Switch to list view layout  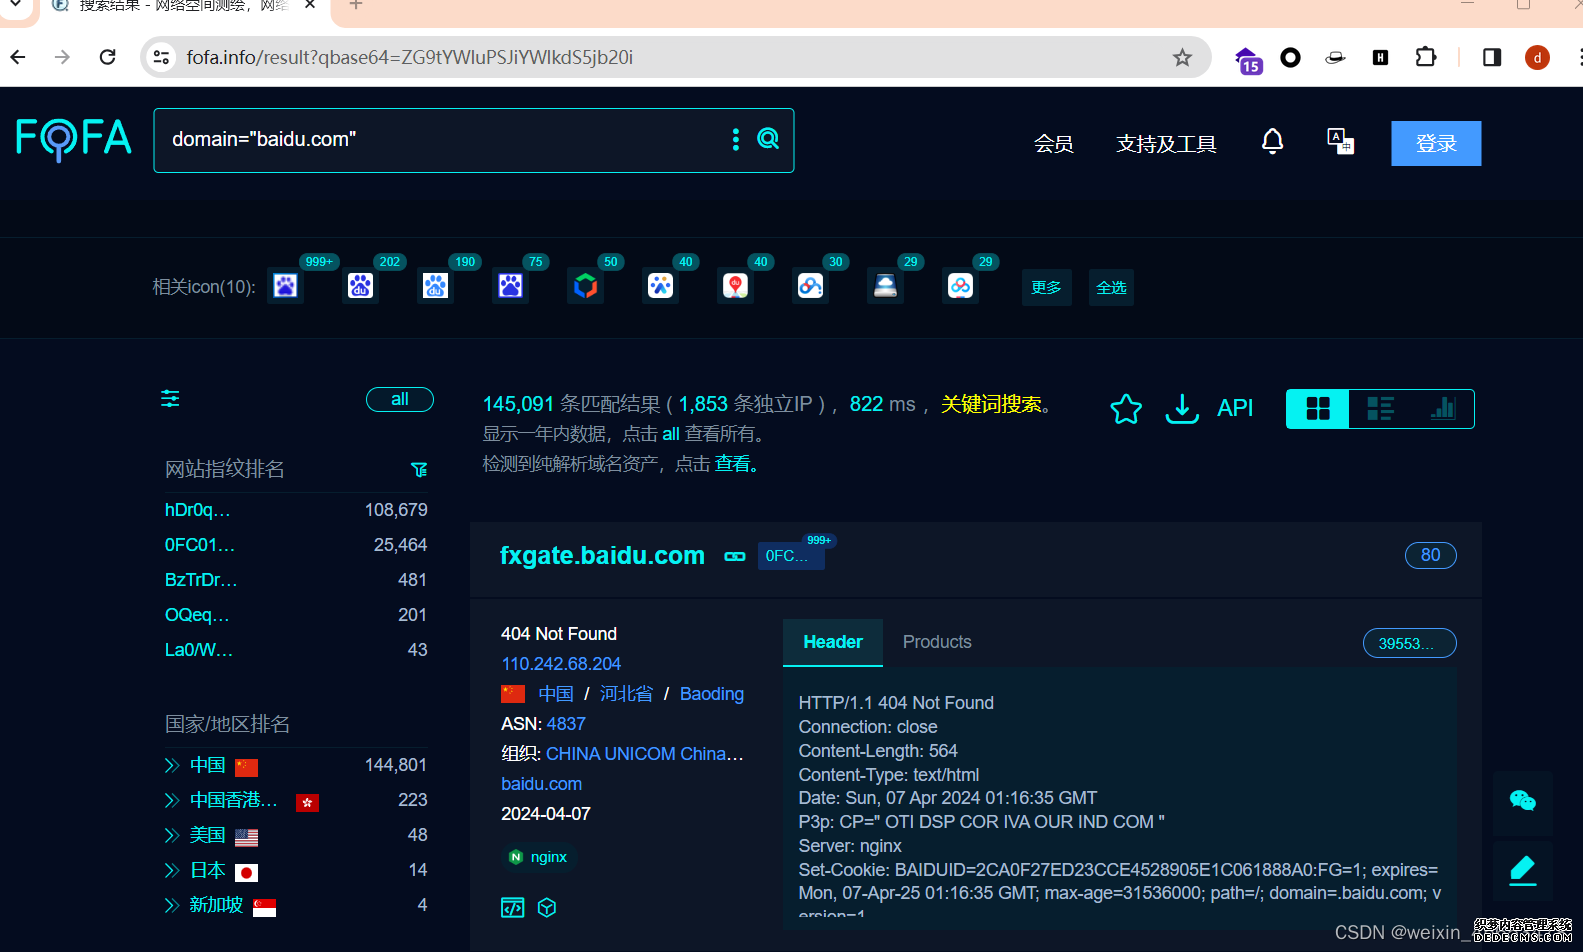[1380, 409]
